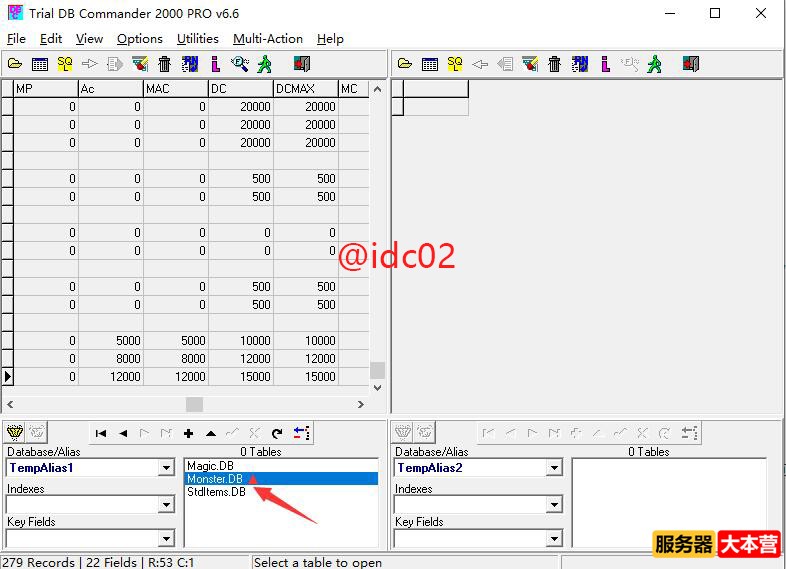
Task: Click the plus insert record navigator button
Action: point(188,433)
